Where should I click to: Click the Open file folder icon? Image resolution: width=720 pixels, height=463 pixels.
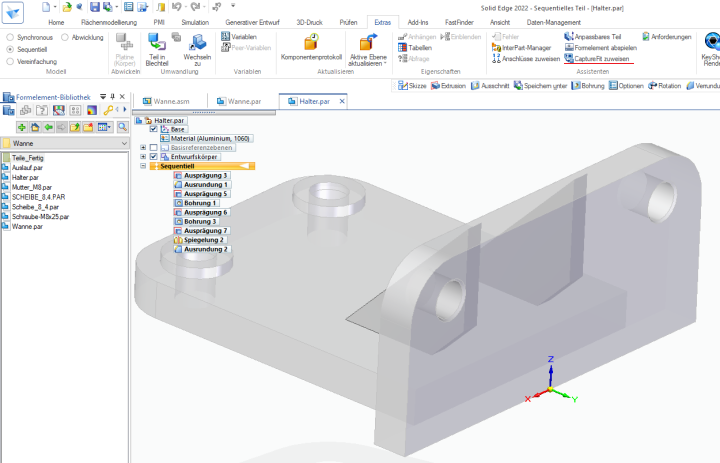pos(67,6)
